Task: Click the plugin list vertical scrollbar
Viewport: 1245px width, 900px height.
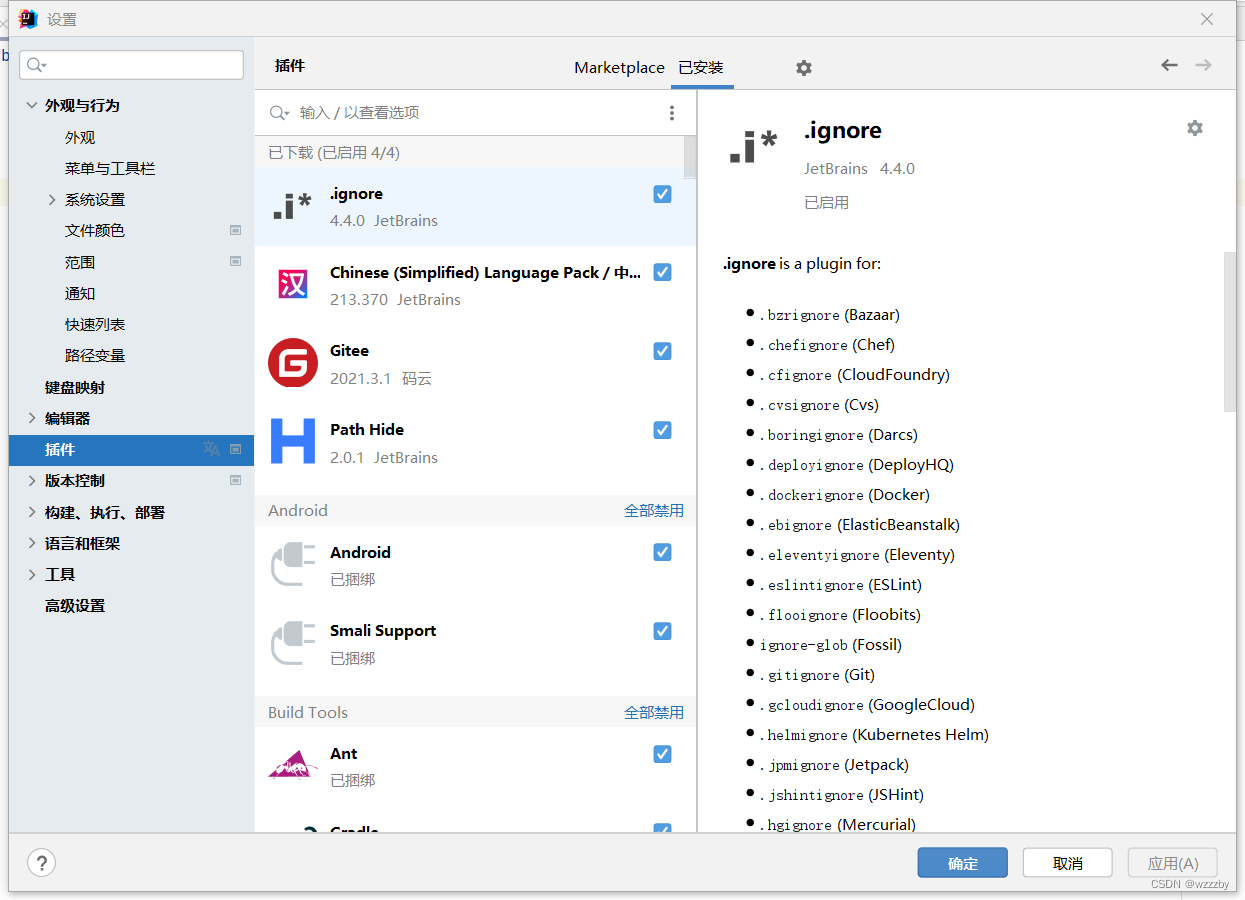Action: click(x=690, y=158)
